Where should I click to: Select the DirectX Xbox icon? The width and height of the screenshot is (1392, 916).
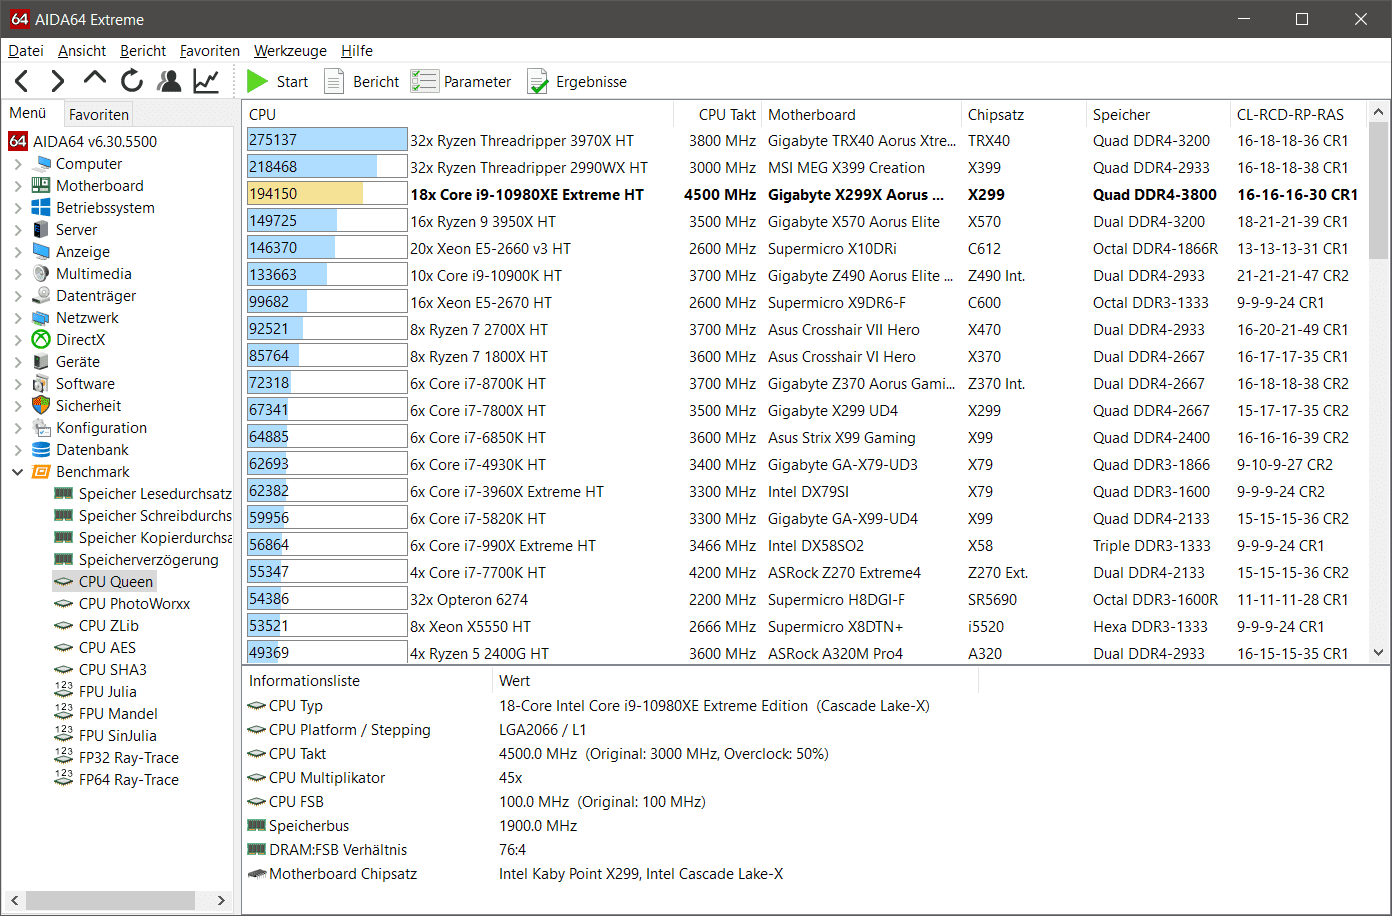click(x=41, y=340)
